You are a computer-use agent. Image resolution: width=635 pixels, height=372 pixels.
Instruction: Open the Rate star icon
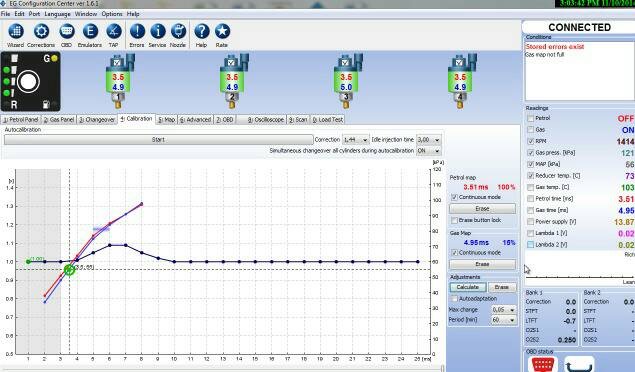222,31
